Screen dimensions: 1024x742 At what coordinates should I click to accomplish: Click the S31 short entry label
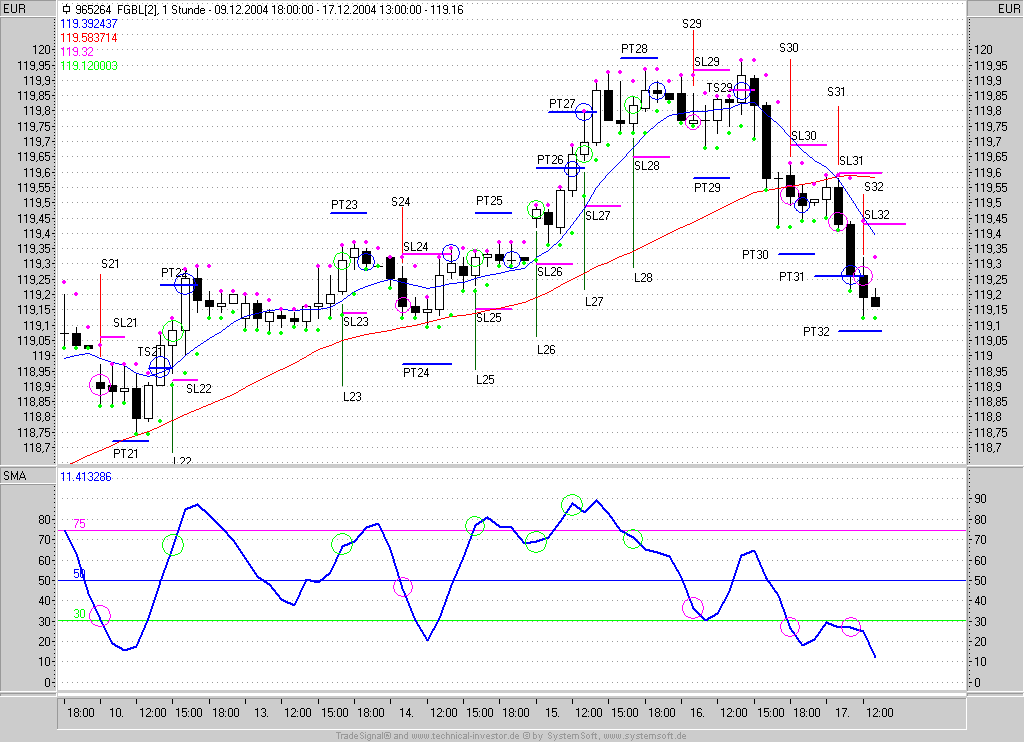tap(836, 92)
